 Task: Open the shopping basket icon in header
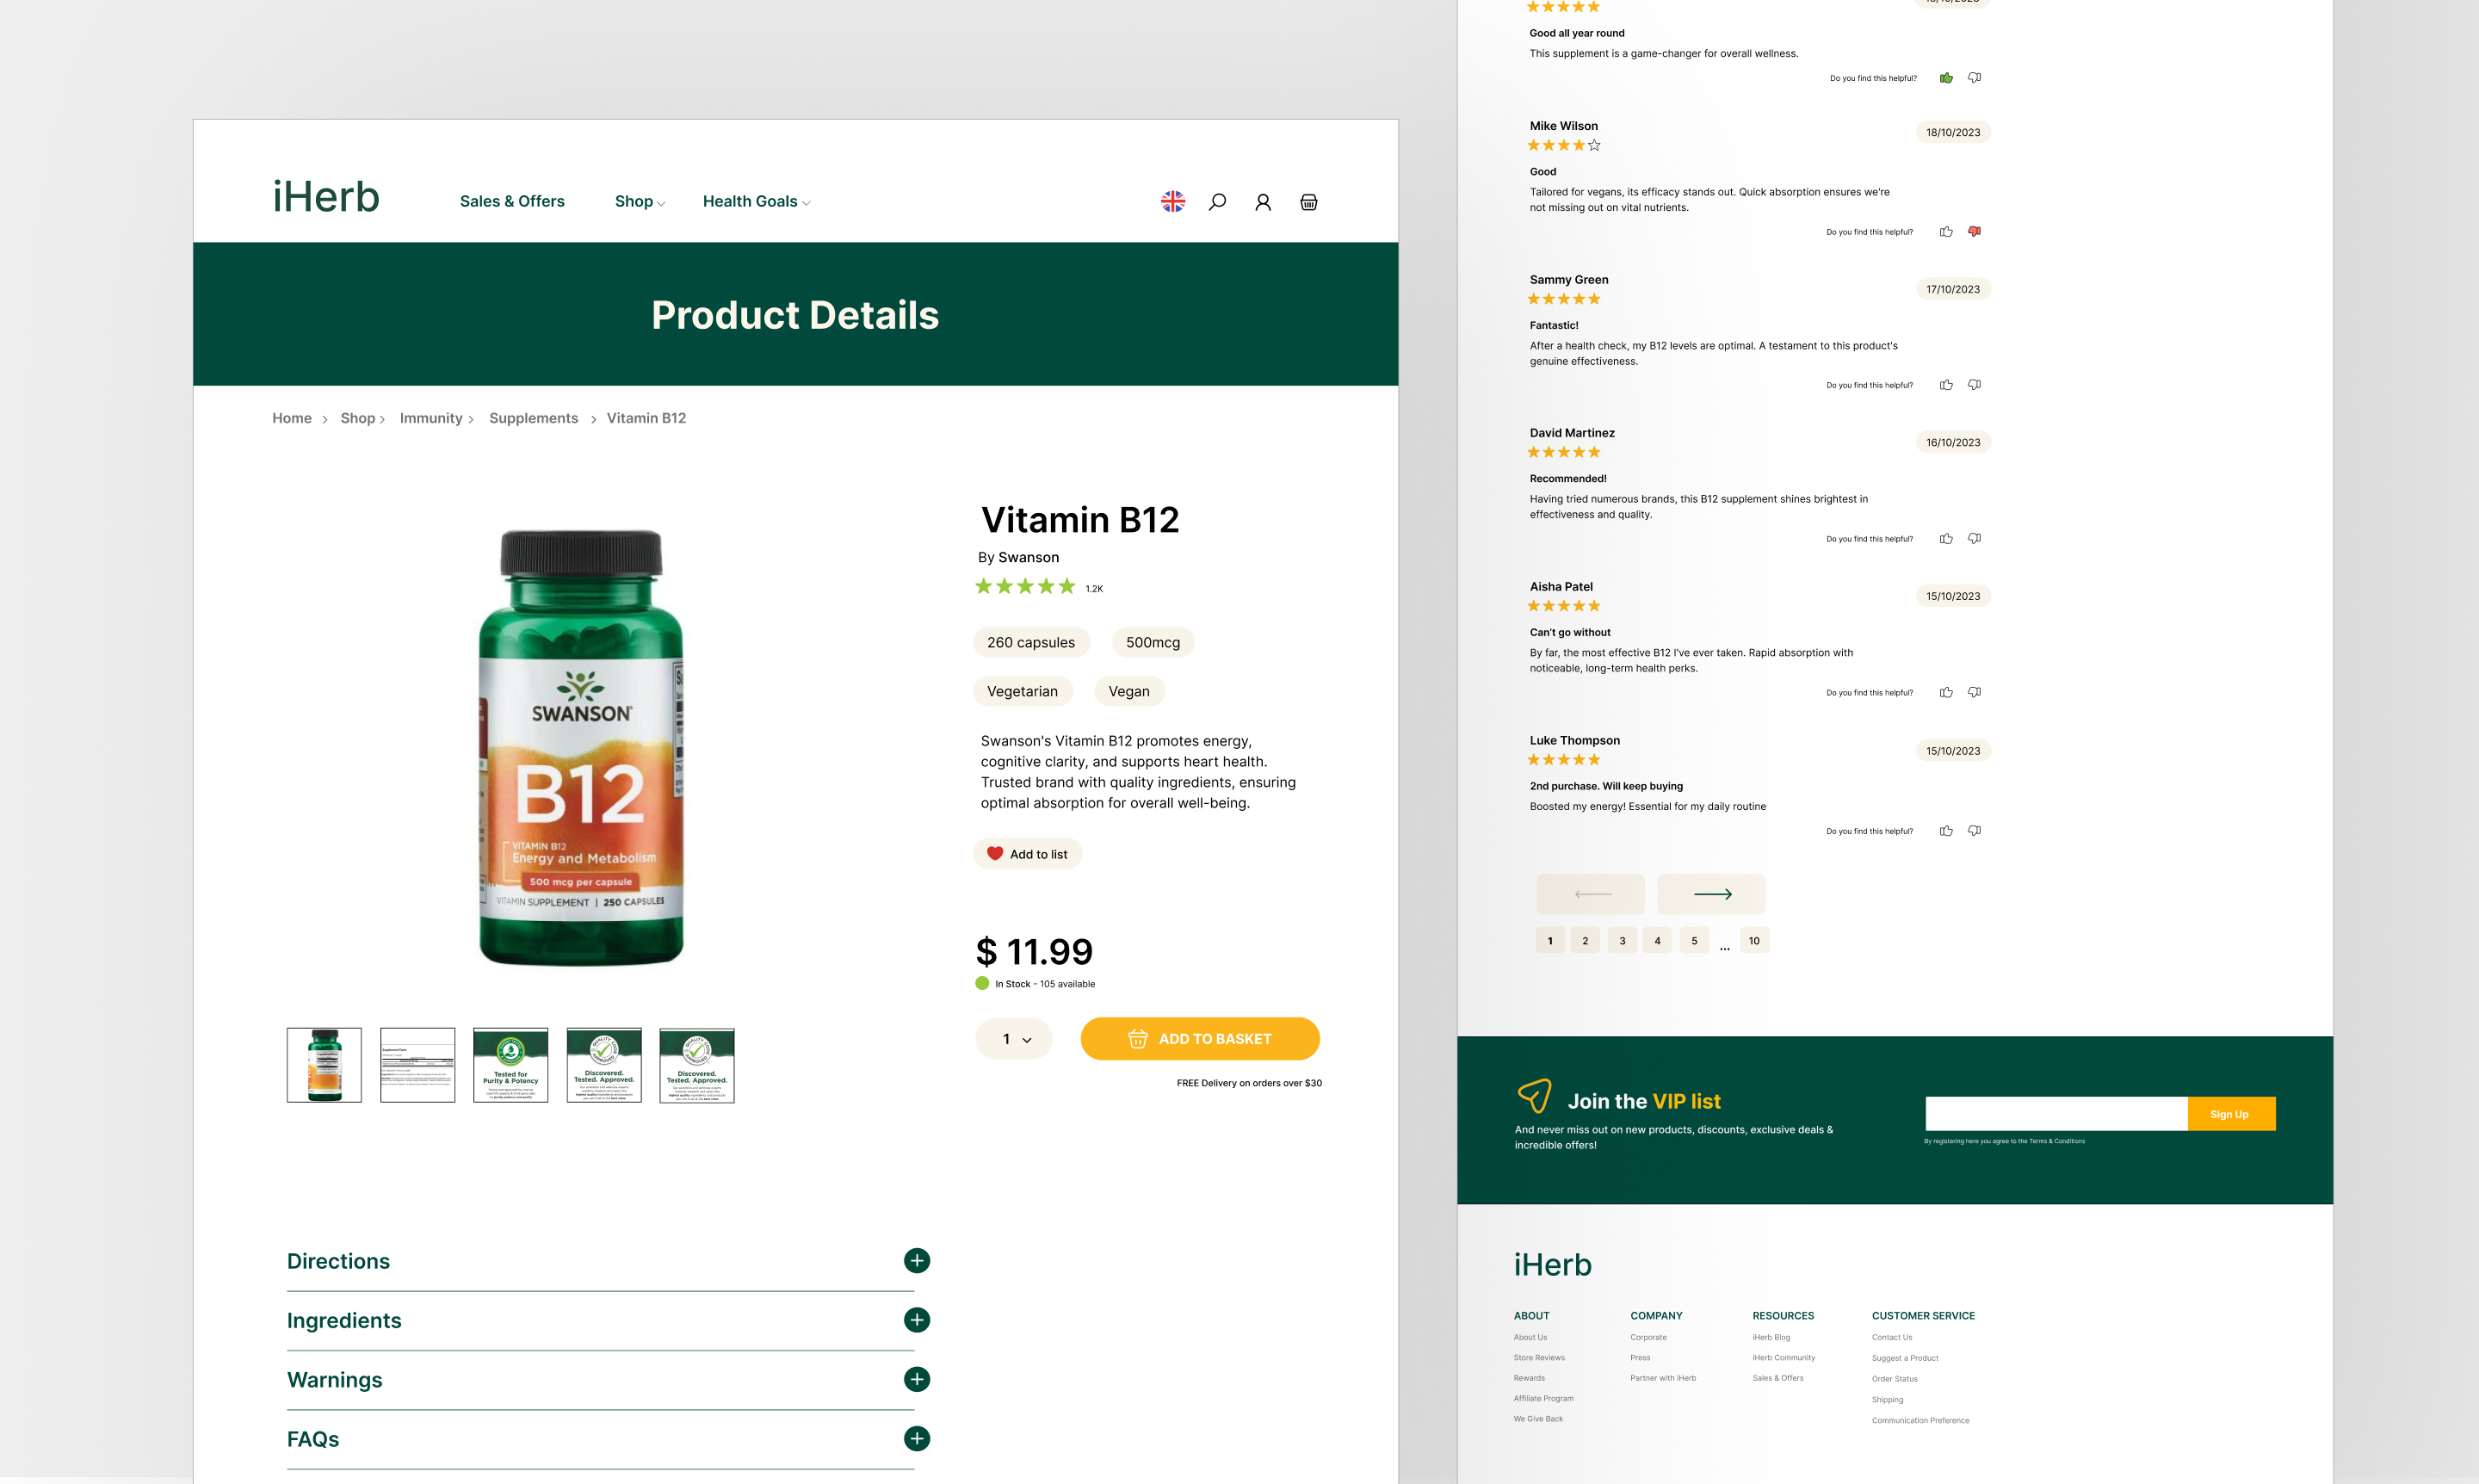pos(1308,202)
